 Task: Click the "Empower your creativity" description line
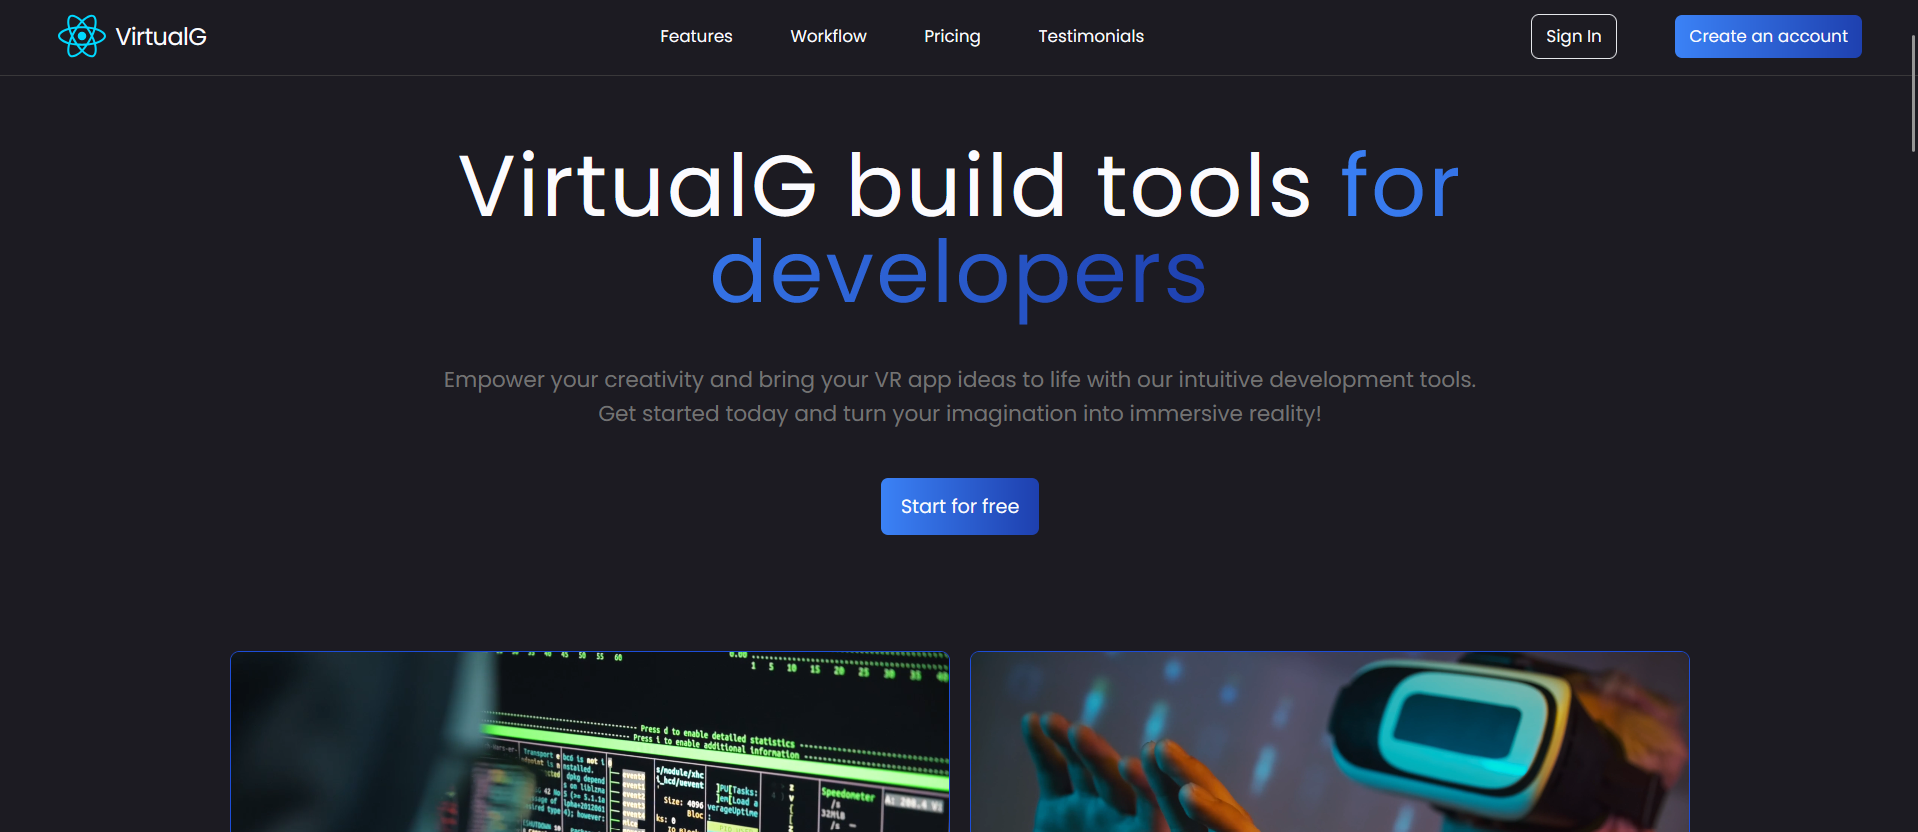959,380
